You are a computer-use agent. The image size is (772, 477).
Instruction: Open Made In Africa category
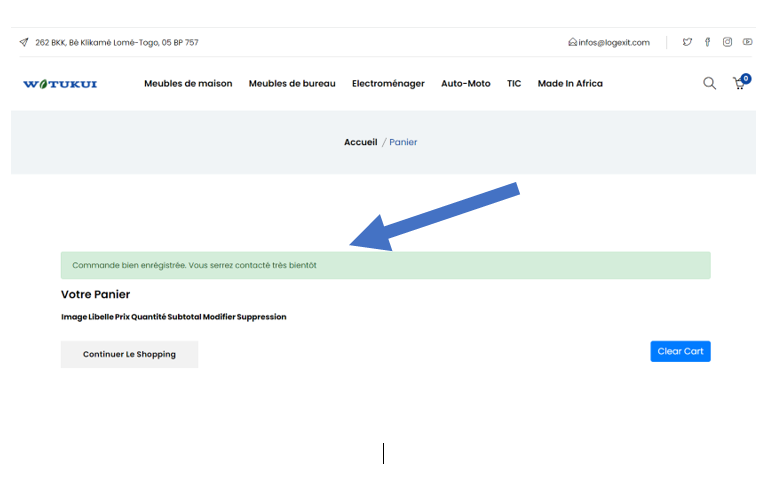(x=570, y=84)
